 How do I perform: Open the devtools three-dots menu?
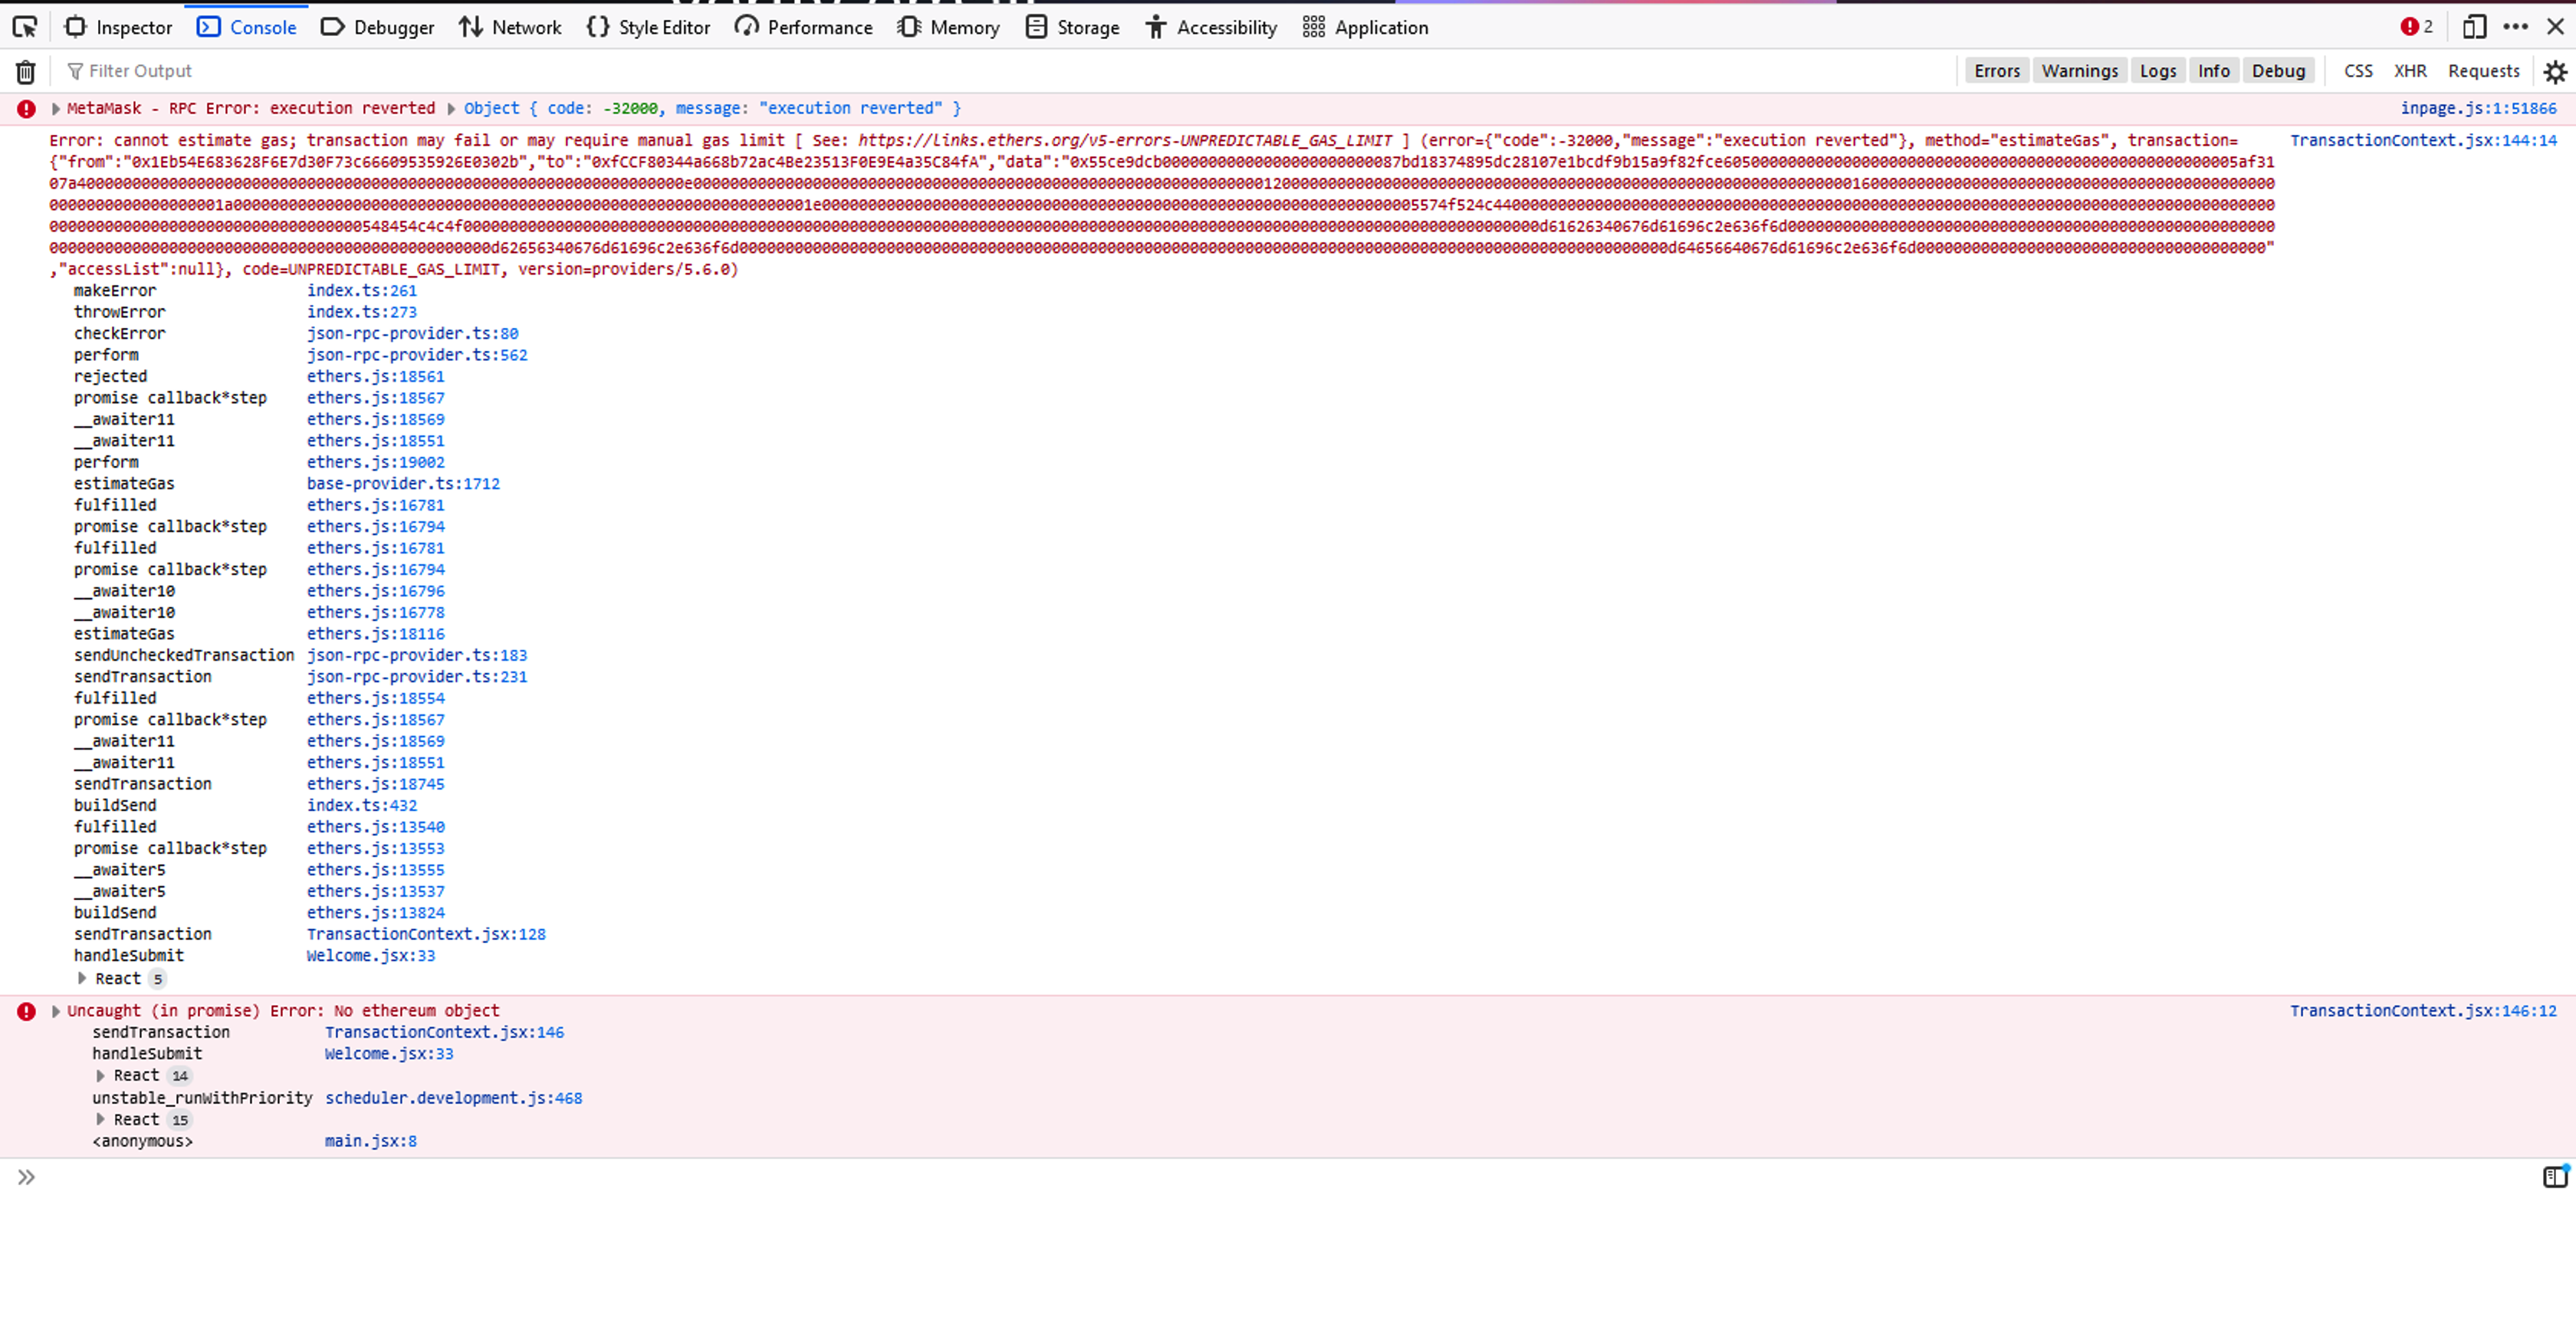click(2515, 27)
